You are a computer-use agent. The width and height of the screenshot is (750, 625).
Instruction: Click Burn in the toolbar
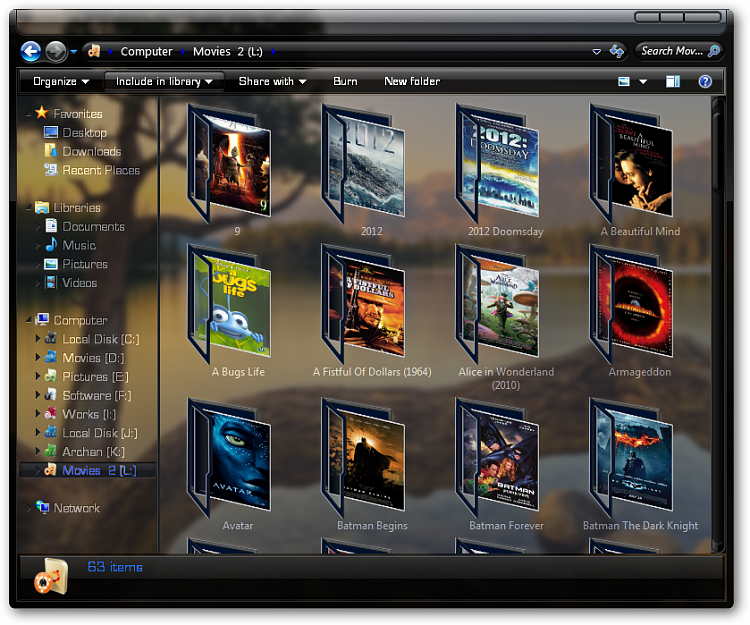coord(345,81)
